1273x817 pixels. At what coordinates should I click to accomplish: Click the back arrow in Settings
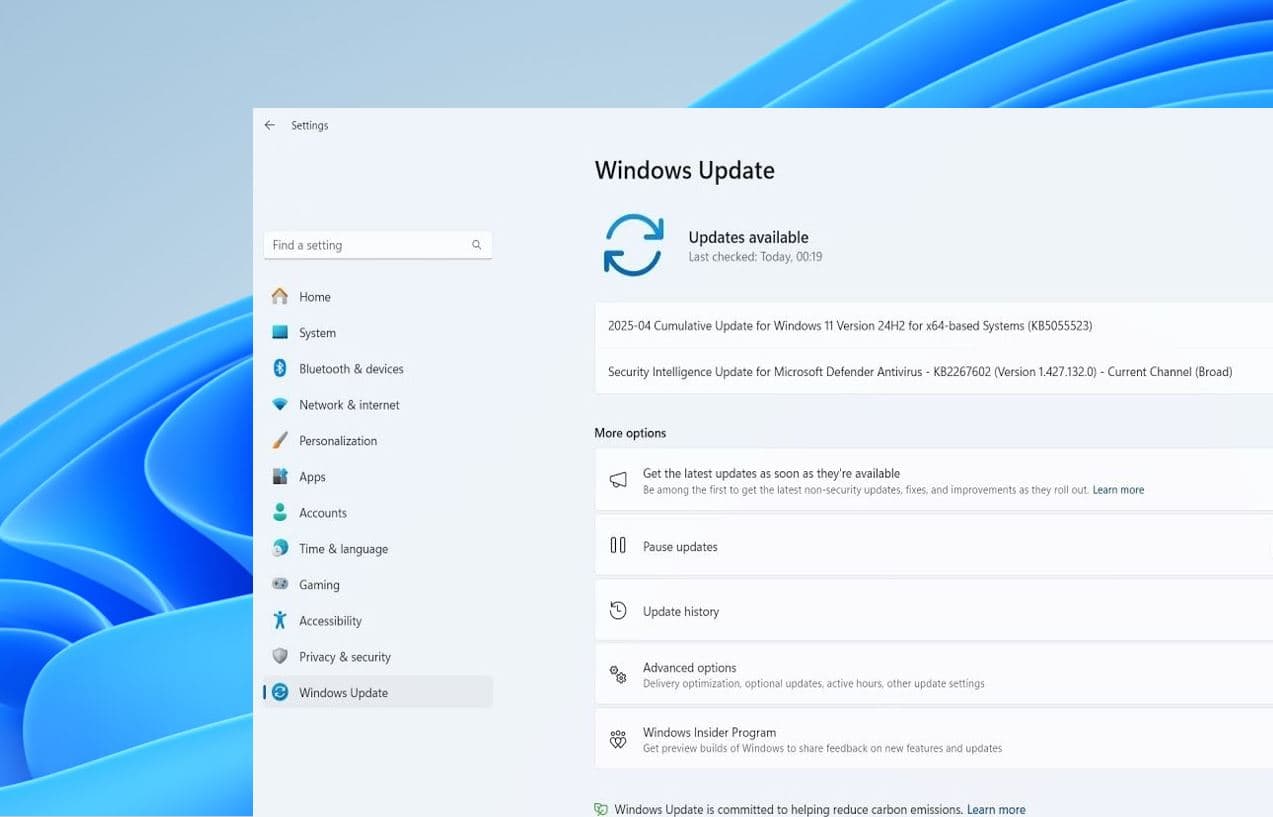coord(269,124)
